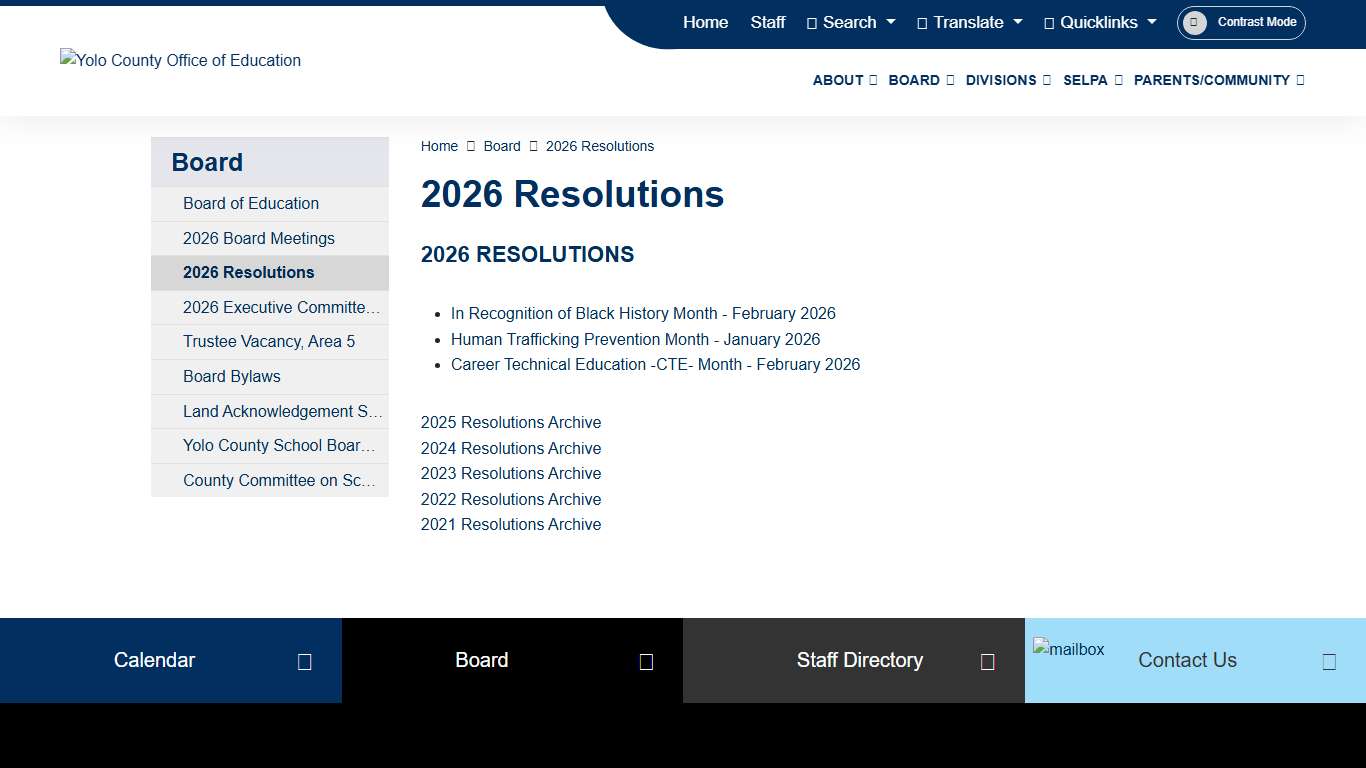The height and width of the screenshot is (768, 1366).
Task: Click the Home breadcrumb link
Action: 439,146
